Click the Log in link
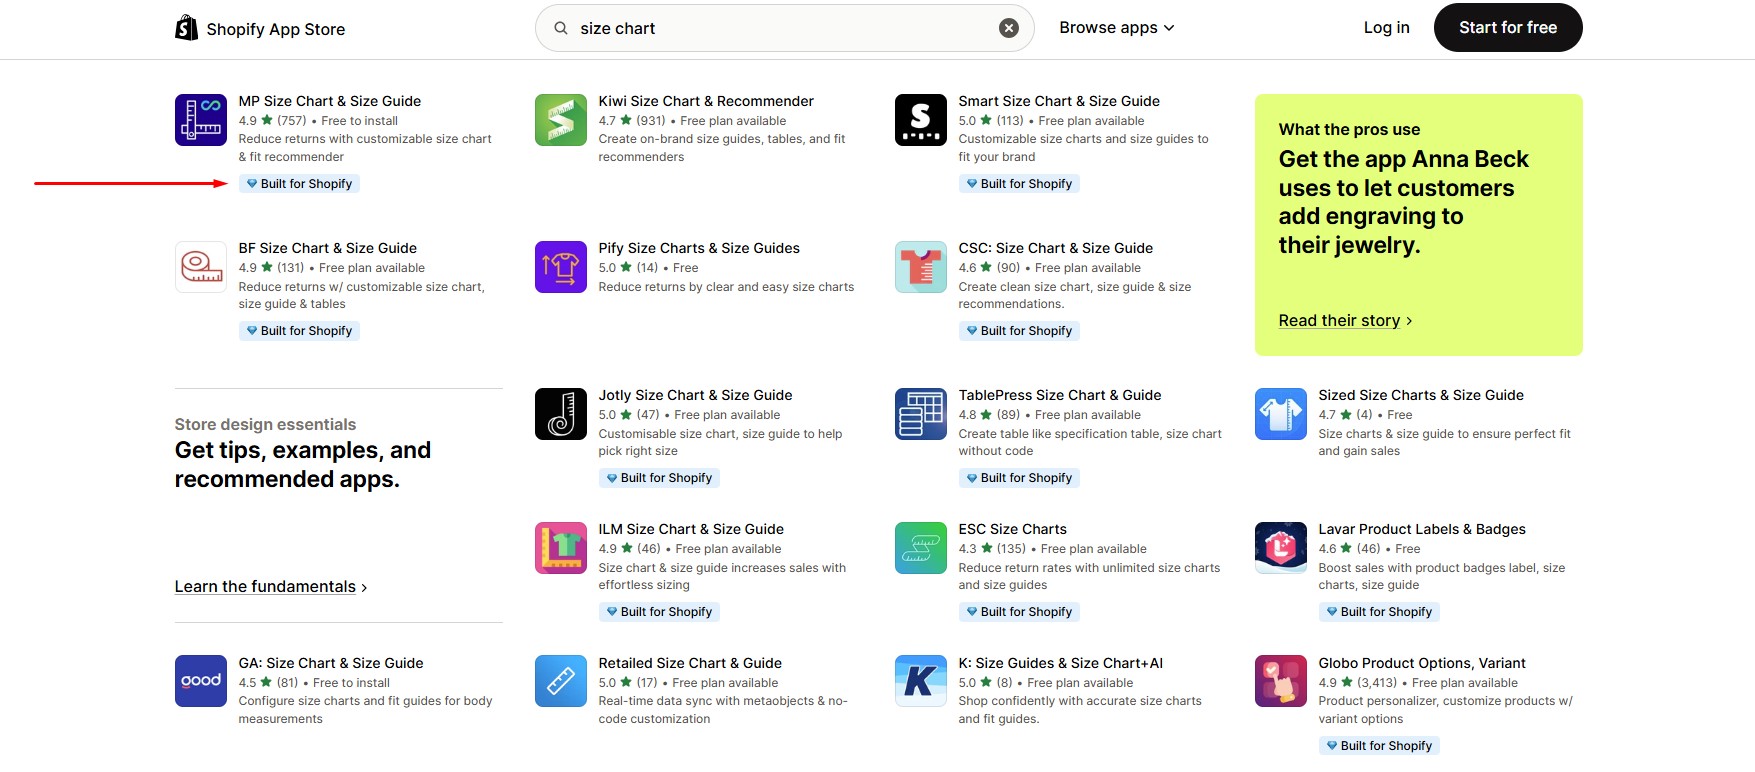1755x772 pixels. pos(1386,28)
